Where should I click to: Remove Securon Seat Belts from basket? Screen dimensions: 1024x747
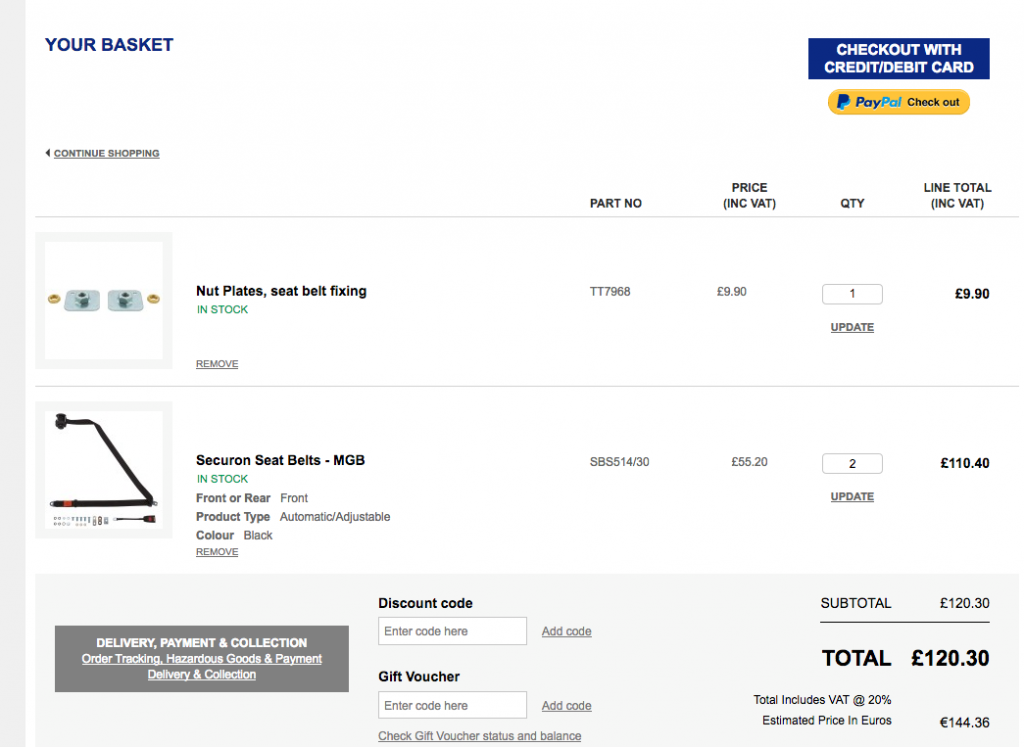217,552
